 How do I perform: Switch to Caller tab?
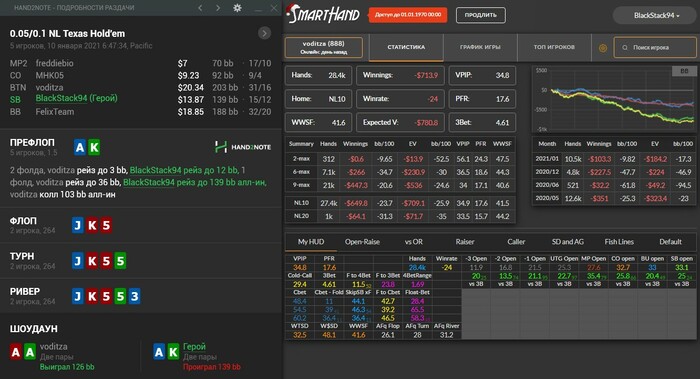pyautogui.click(x=516, y=242)
